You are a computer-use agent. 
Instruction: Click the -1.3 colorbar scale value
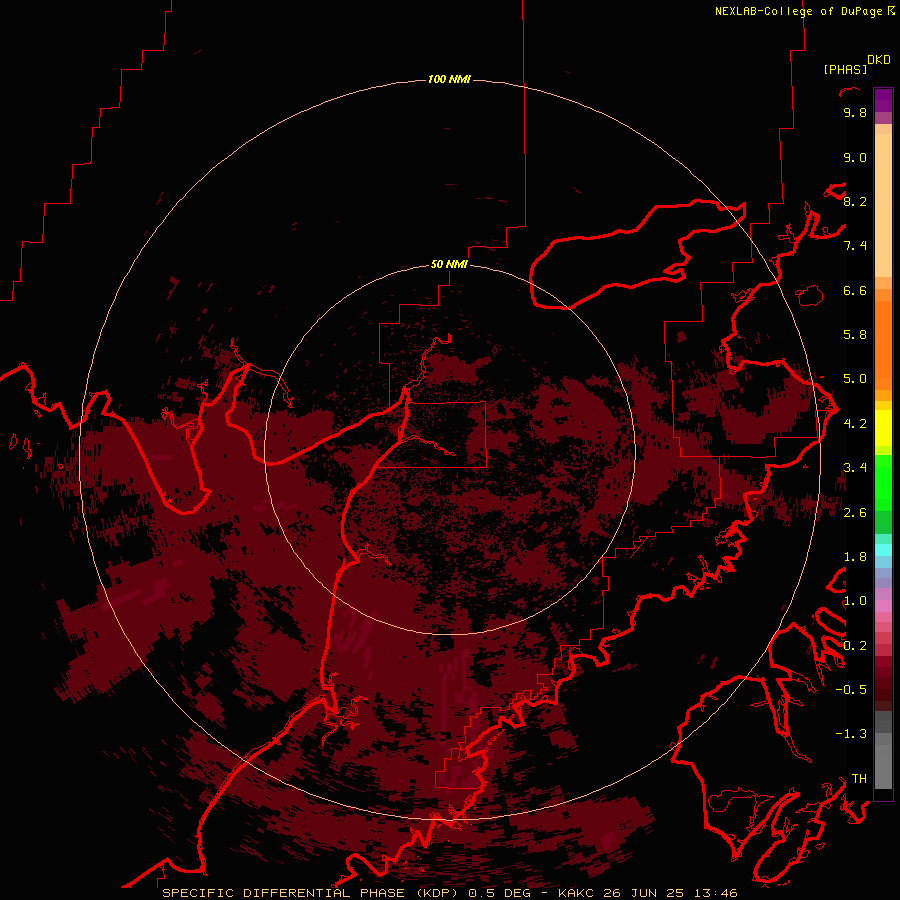pos(851,734)
